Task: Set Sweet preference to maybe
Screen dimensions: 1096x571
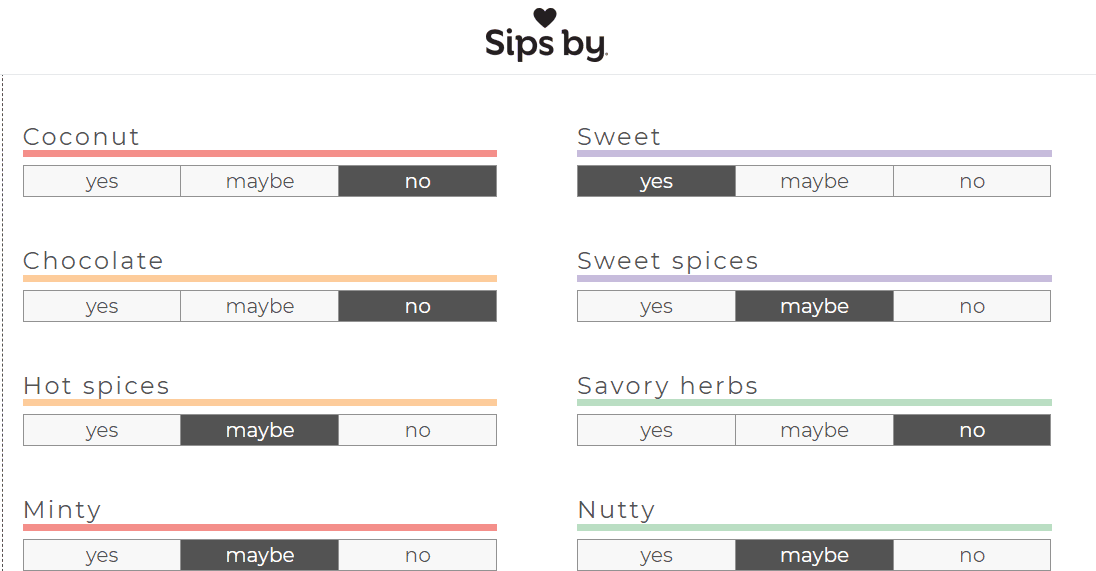Action: 814,181
